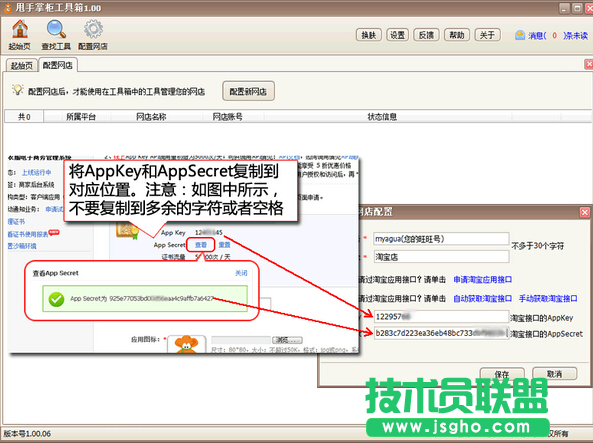Click the 保存 save button
Image resolution: width=593 pixels, height=443 pixels.
click(x=502, y=374)
